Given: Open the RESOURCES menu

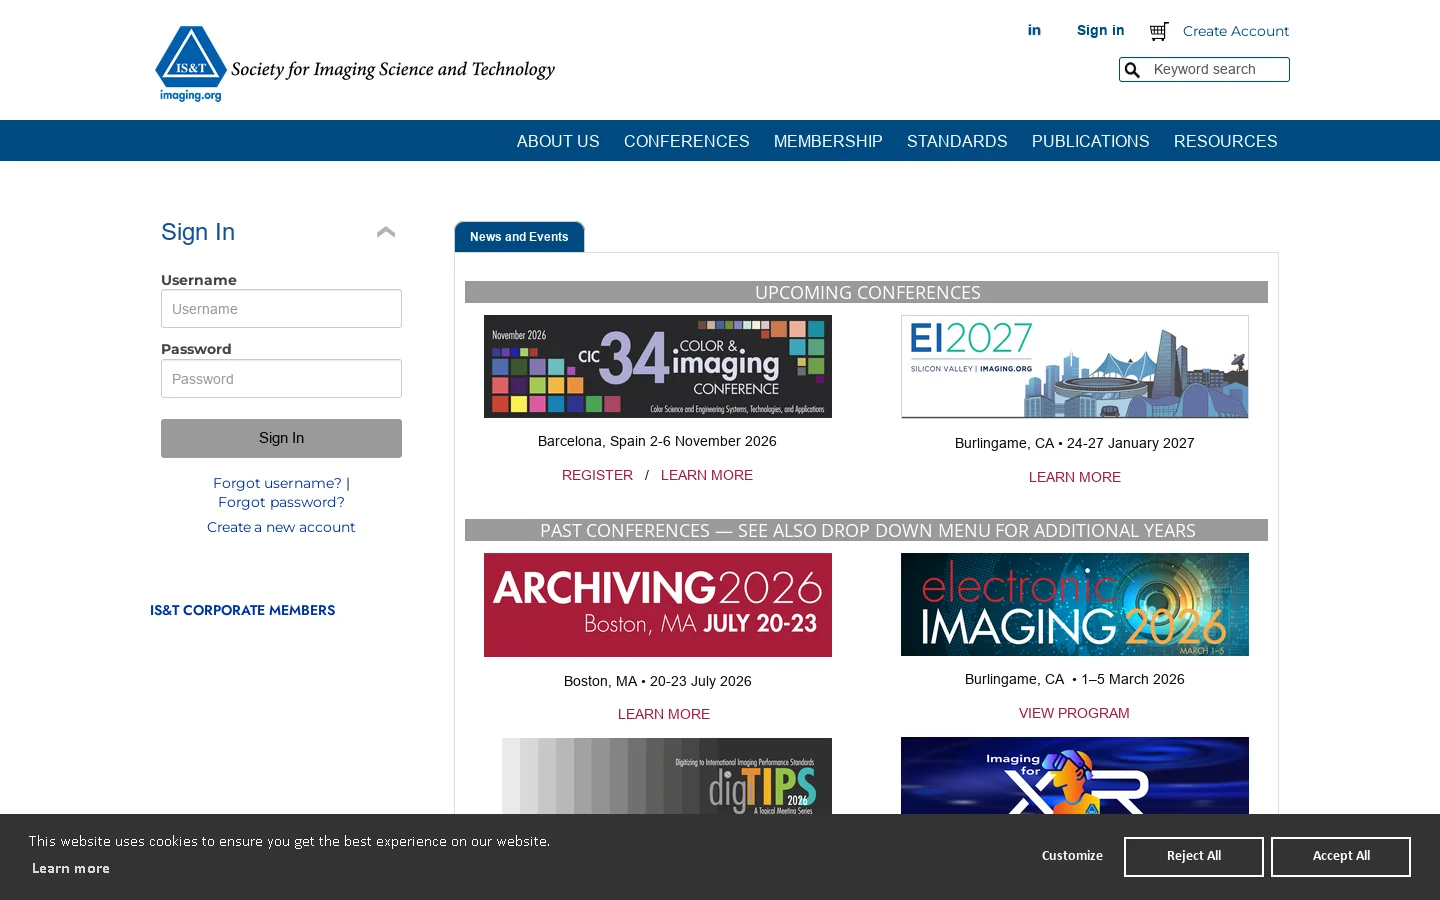Looking at the screenshot, I should click(x=1226, y=141).
